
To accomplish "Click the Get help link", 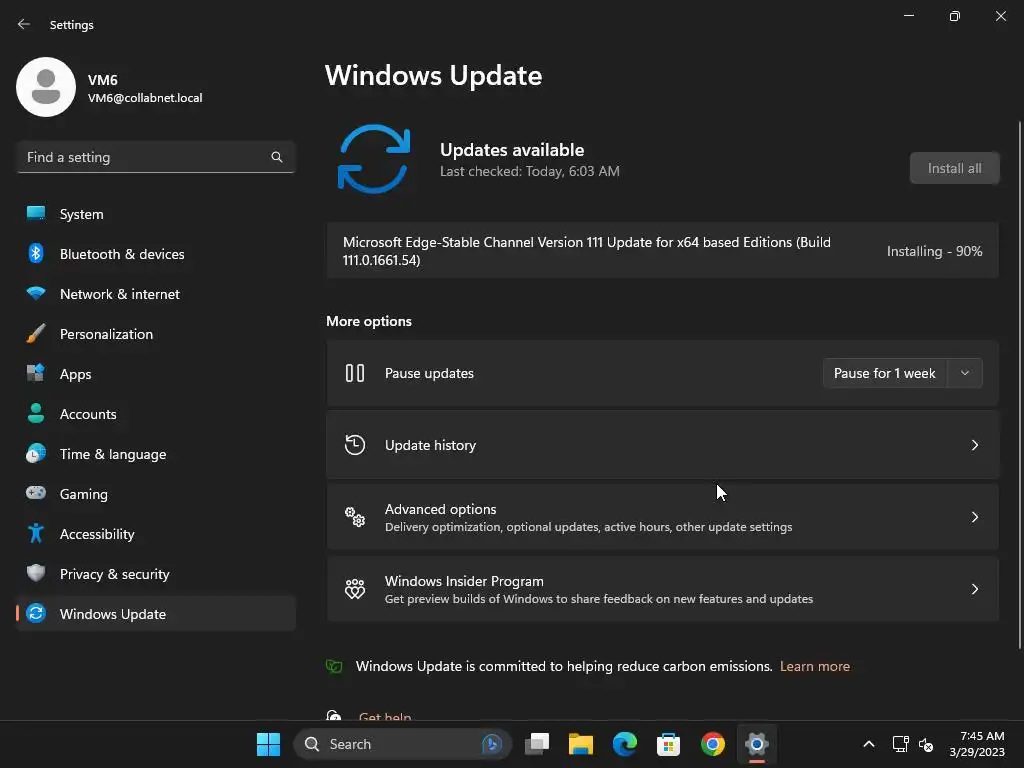I will [x=385, y=716].
